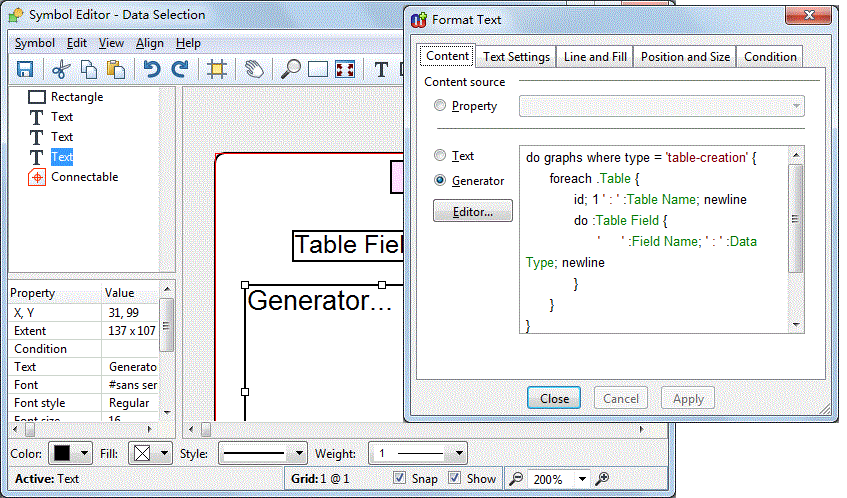Toggle the grid icon in toolbar
The width and height of the screenshot is (847, 498).
pos(215,69)
